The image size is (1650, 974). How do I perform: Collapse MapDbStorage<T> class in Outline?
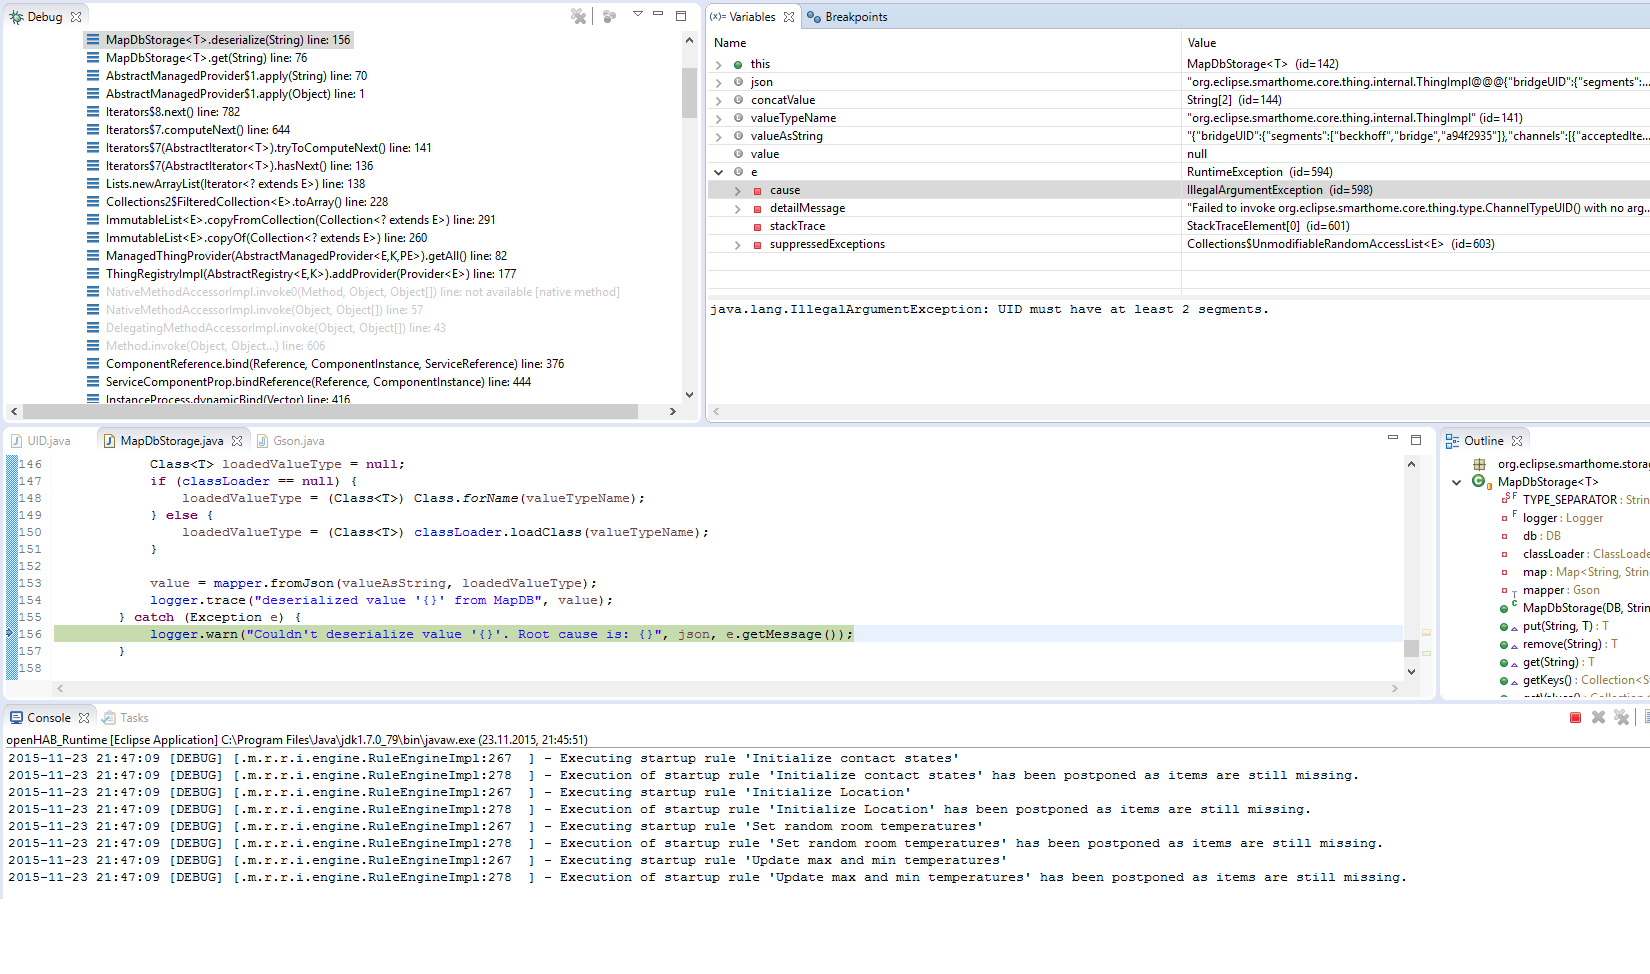tap(1456, 482)
